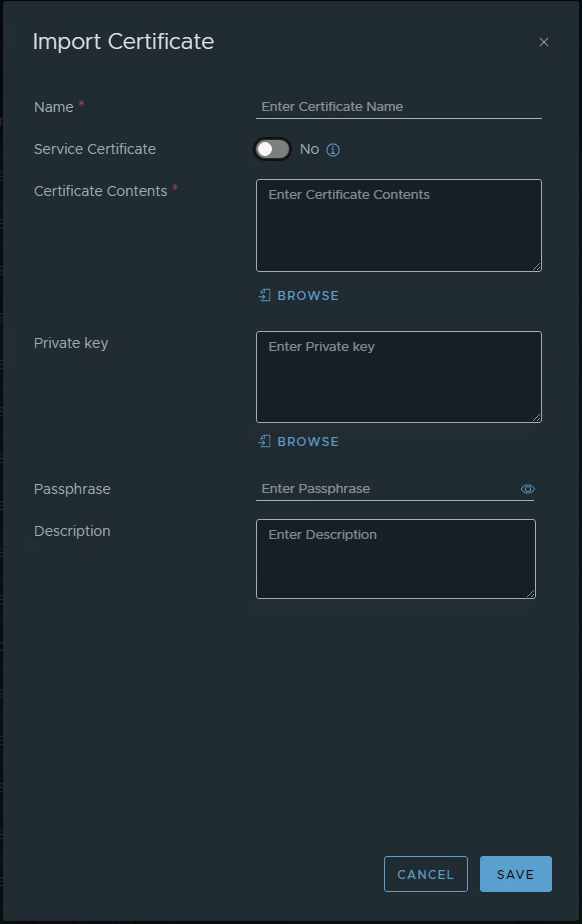Click the SAVE button
The image size is (582, 924).
[x=516, y=873]
